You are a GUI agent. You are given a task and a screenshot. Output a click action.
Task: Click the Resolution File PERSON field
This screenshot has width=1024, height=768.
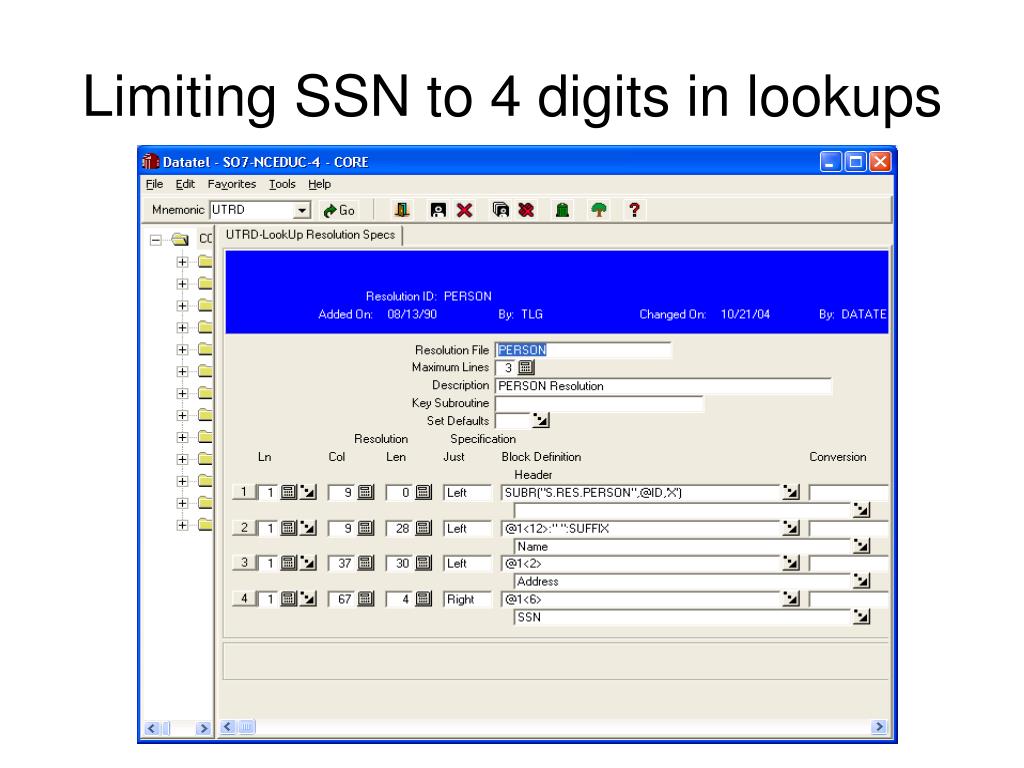point(583,350)
